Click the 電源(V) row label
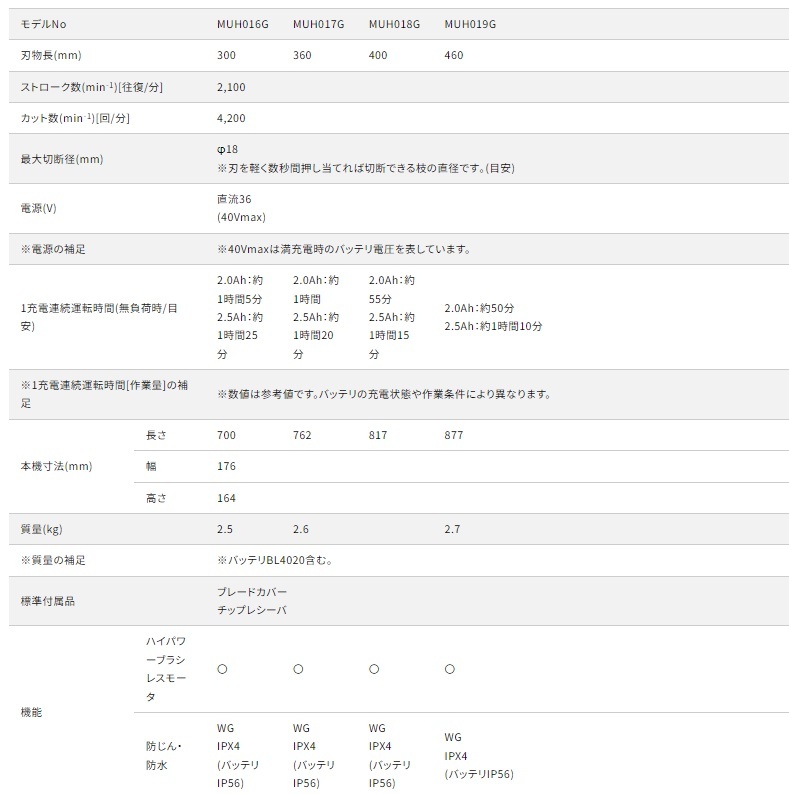This screenshot has width=789, height=794. (38, 208)
